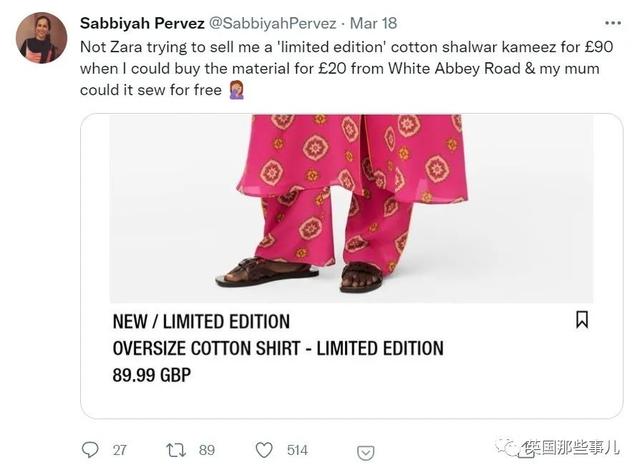
Task: Click the WeChat watermark logo icon
Action: (506, 448)
